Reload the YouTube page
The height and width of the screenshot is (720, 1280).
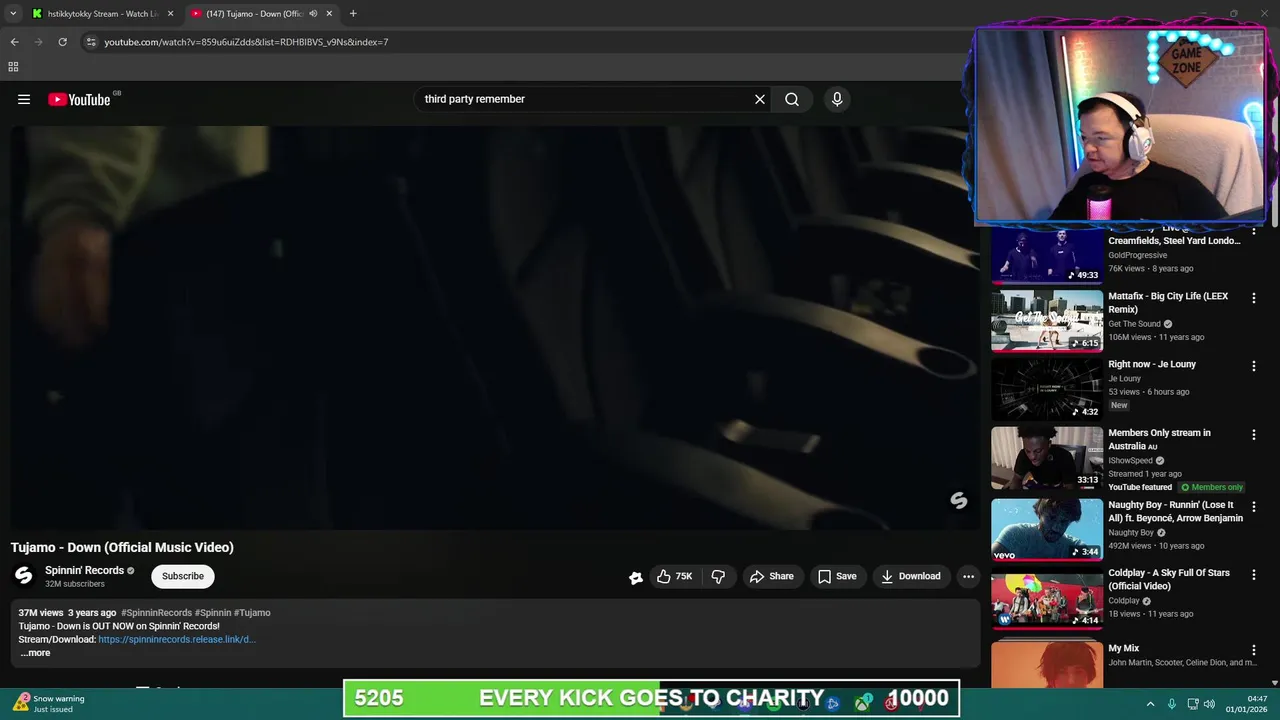[62, 42]
